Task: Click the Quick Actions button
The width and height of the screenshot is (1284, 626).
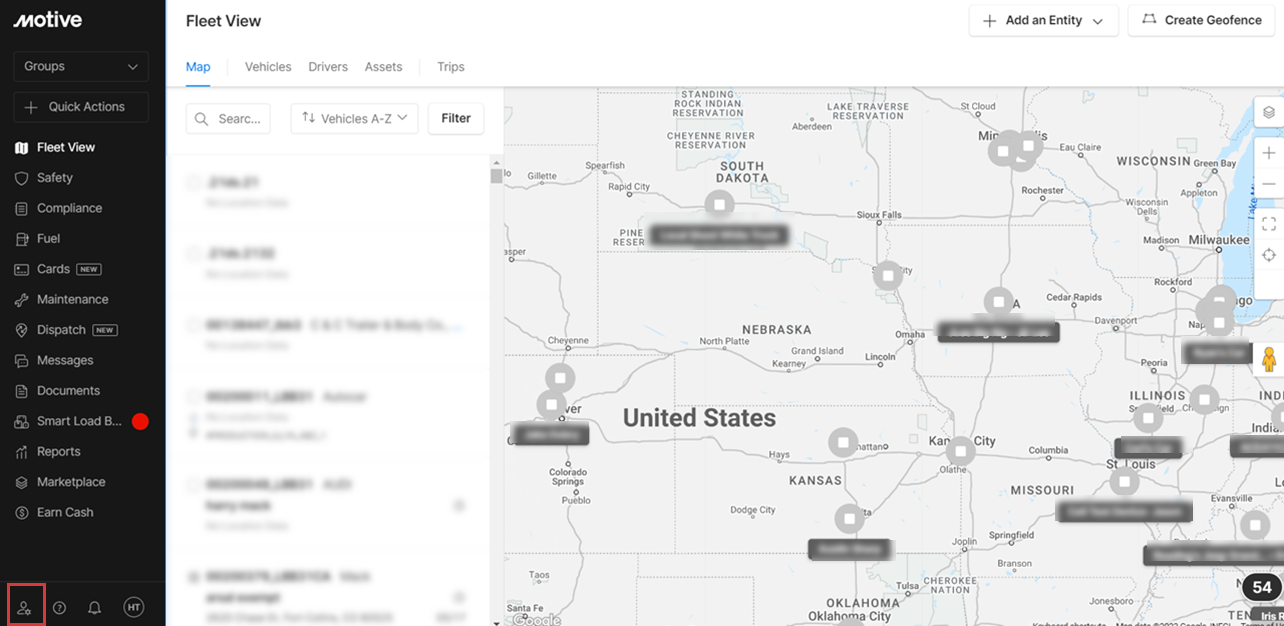Action: point(81,107)
